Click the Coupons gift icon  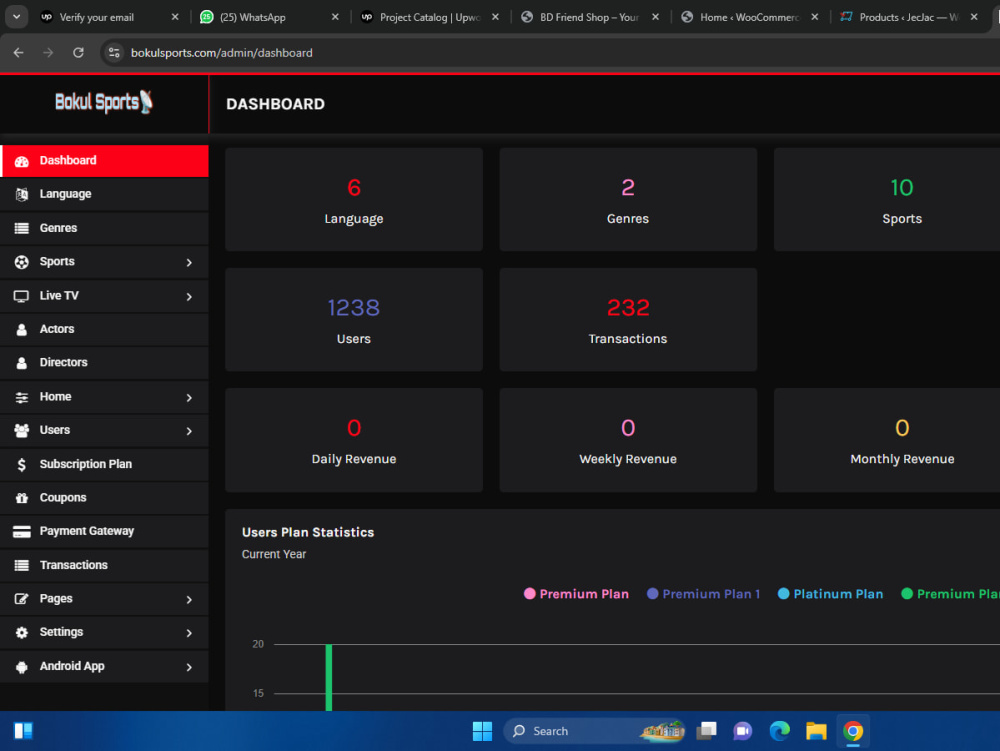pyautogui.click(x=22, y=498)
